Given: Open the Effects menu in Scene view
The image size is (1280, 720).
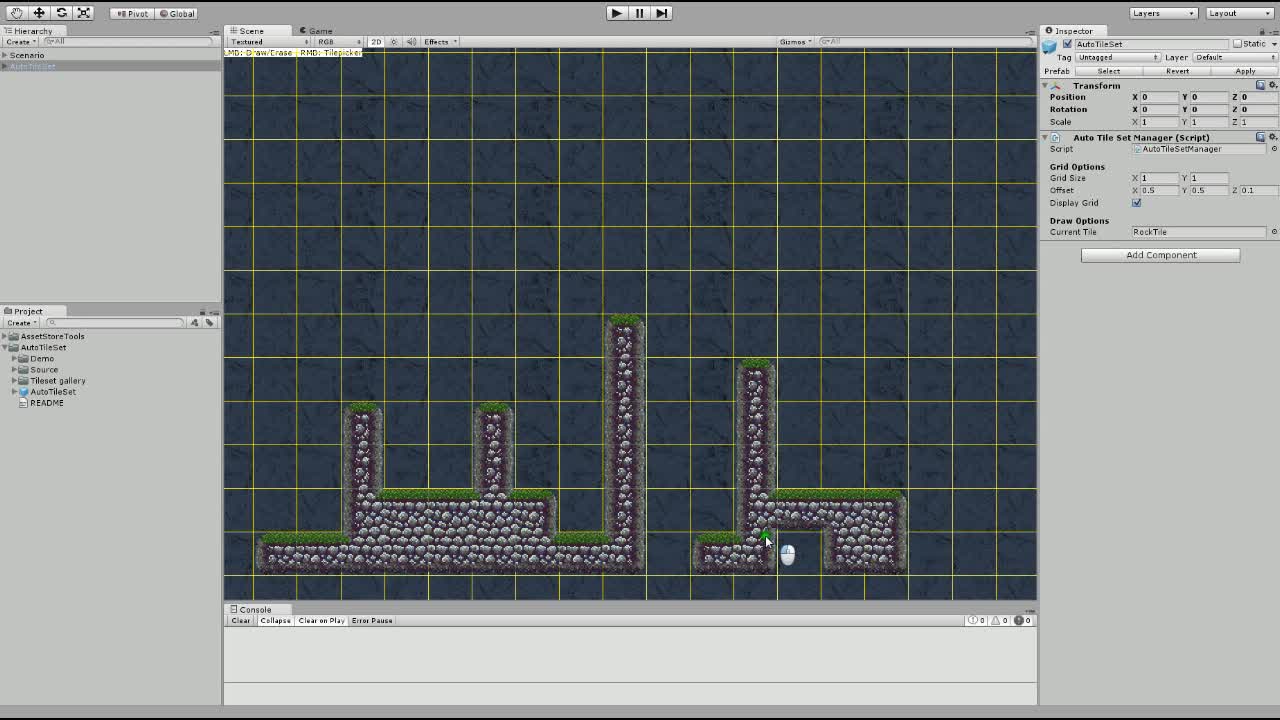Looking at the screenshot, I should point(439,42).
